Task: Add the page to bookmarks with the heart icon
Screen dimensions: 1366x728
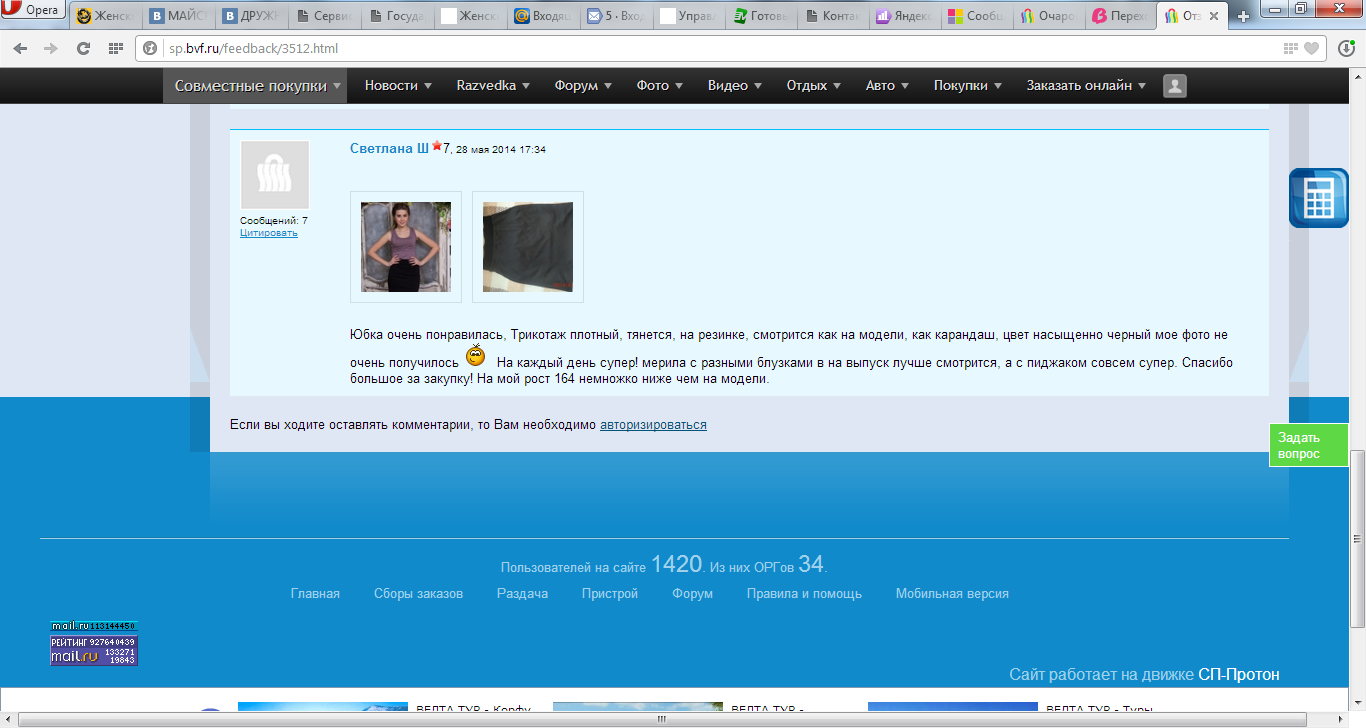Action: pos(1311,48)
